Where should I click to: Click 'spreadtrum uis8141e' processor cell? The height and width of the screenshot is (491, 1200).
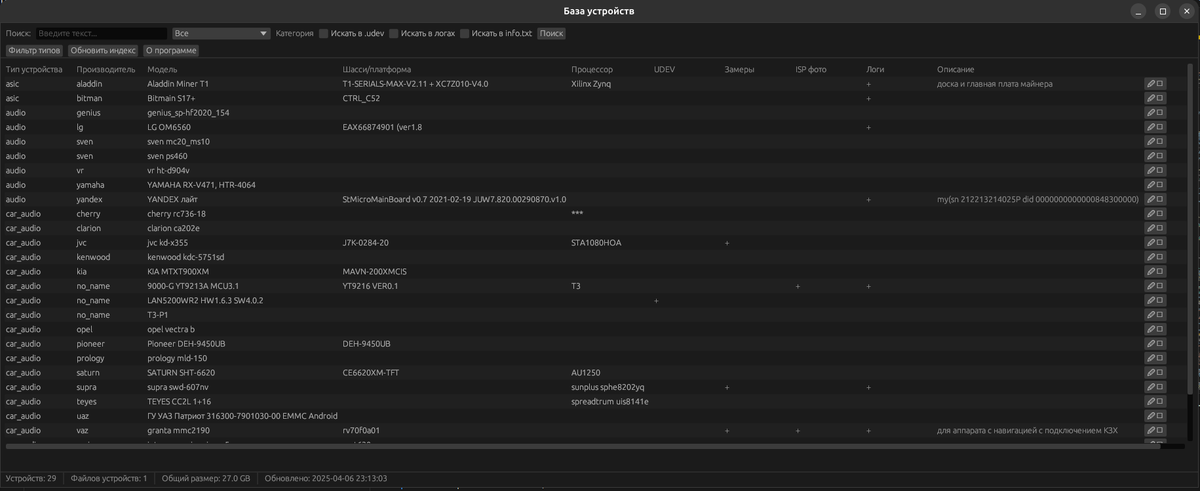tap(610, 401)
